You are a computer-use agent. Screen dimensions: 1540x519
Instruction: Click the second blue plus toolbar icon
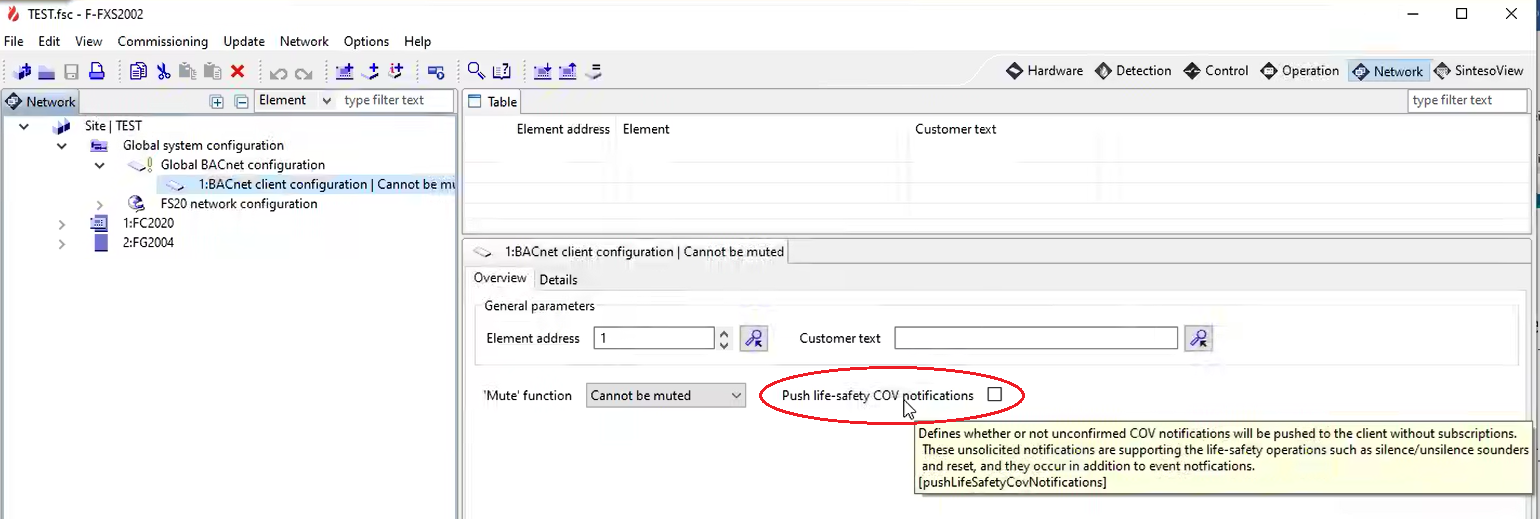tap(370, 71)
